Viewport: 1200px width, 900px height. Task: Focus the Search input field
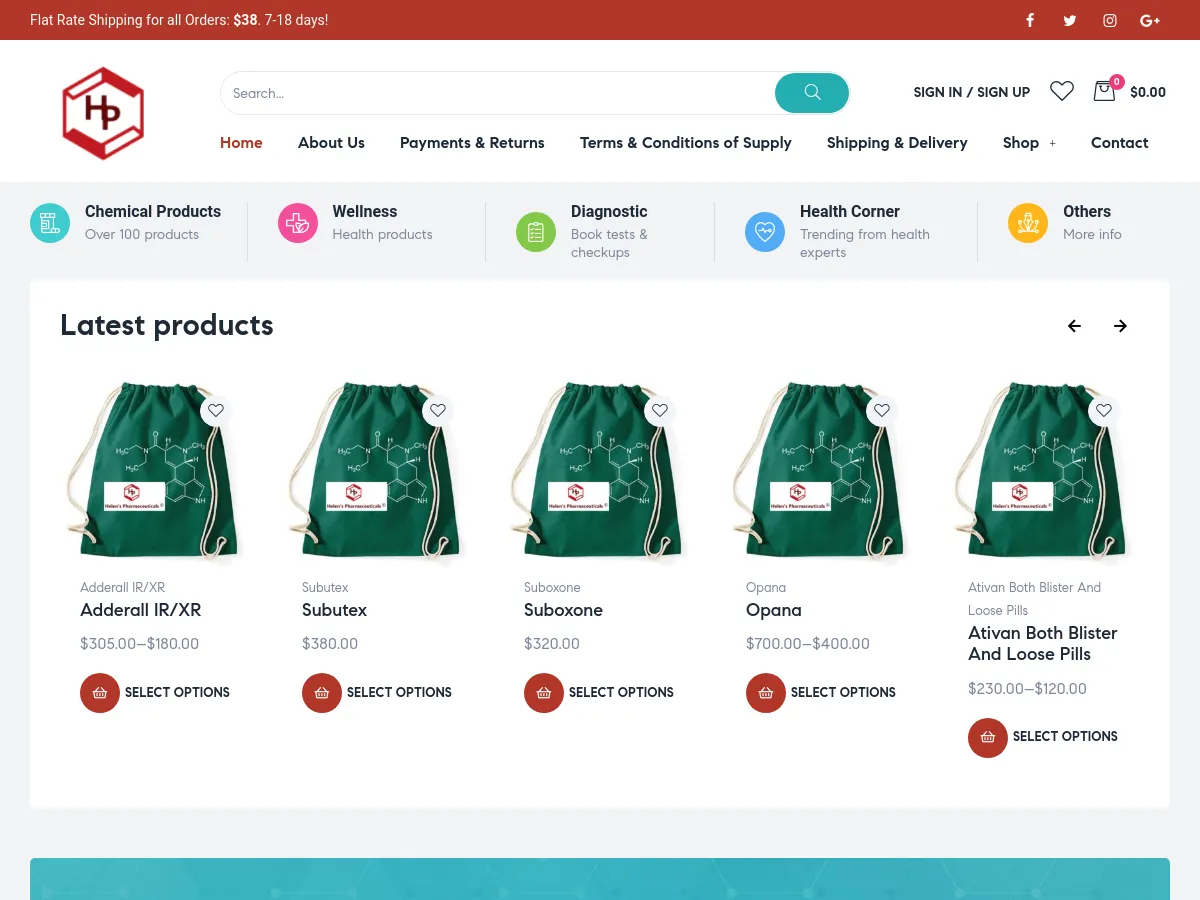click(497, 93)
